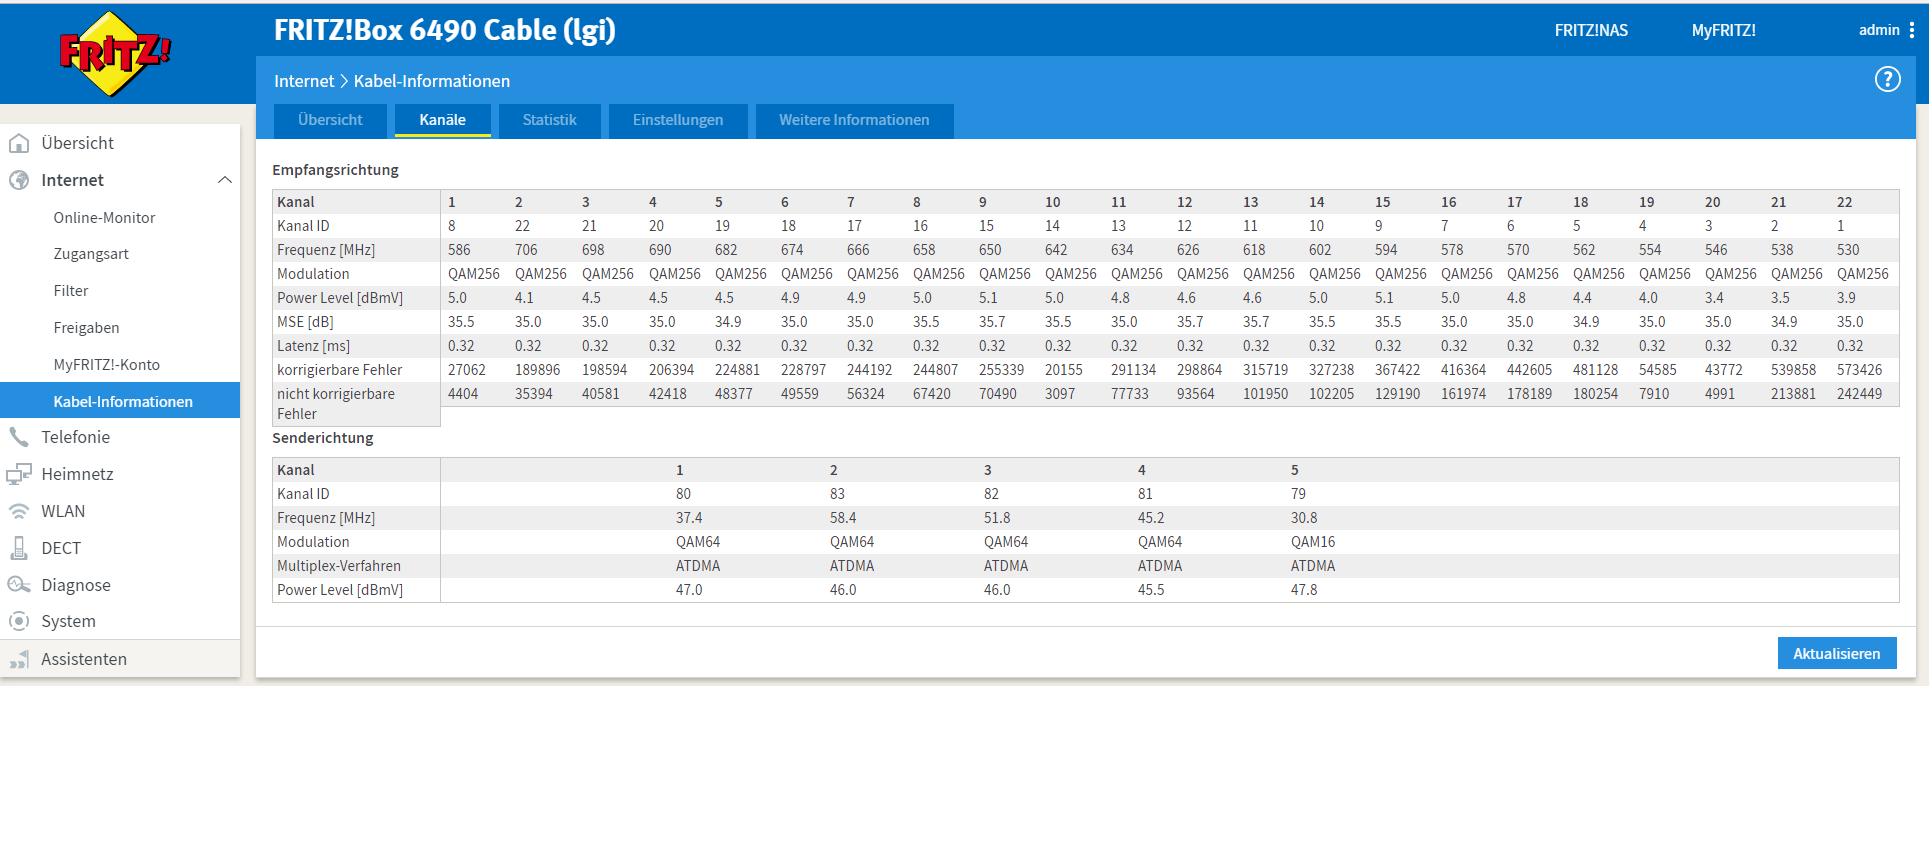1929x864 pixels.
Task: Switch to the Einstellungen tab
Action: tap(677, 120)
